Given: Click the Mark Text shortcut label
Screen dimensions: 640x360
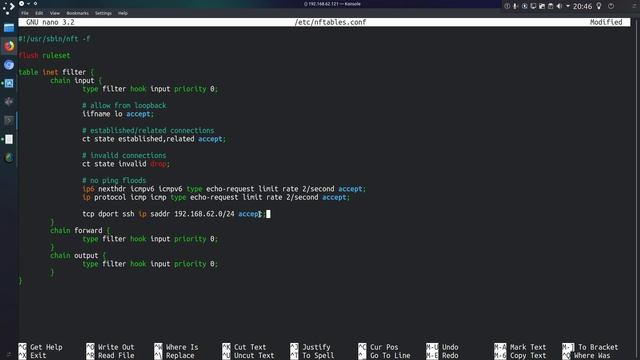Looking at the screenshot, I should (x=528, y=347).
